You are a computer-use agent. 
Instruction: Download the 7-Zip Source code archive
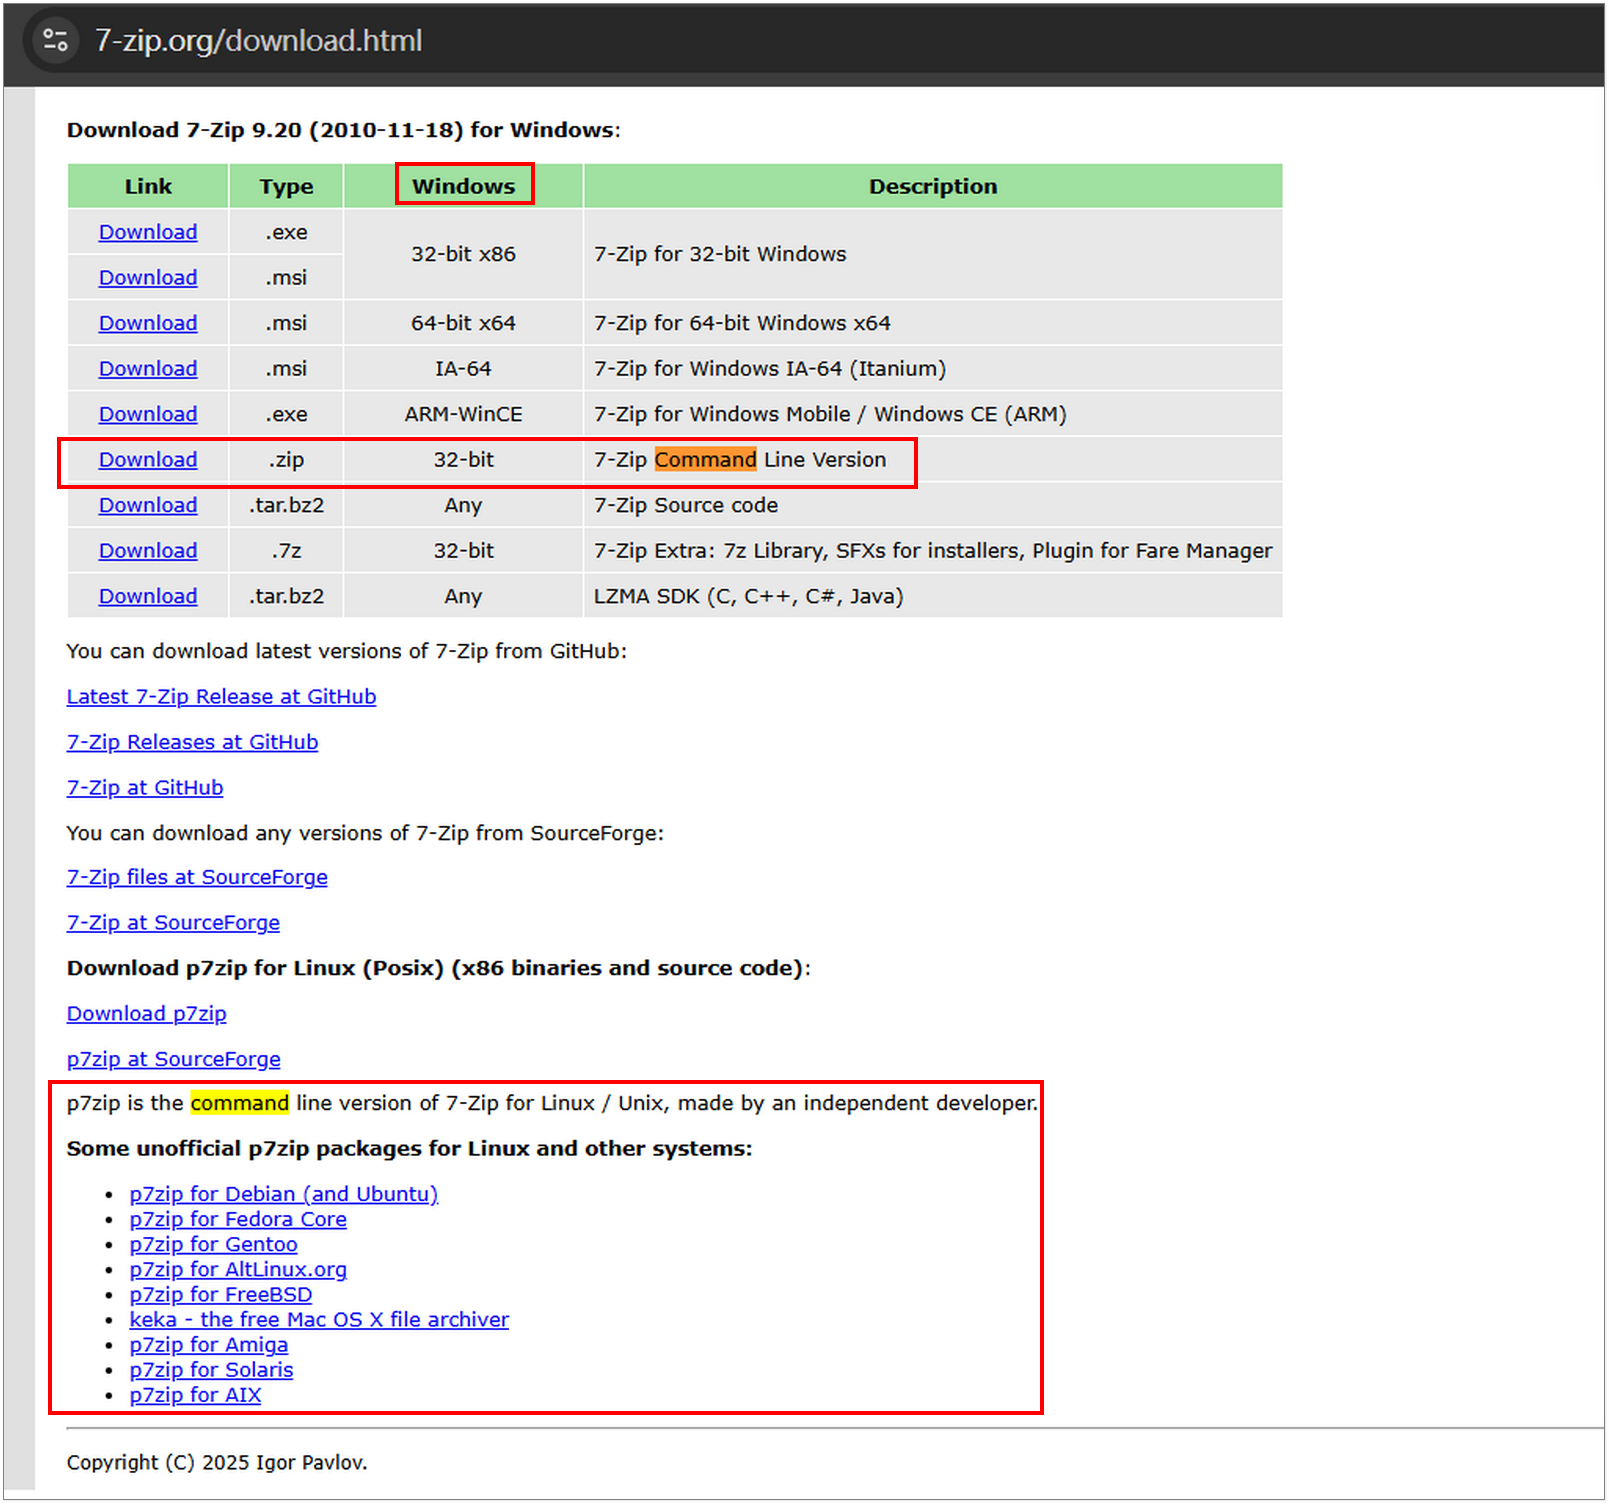pyautogui.click(x=148, y=505)
